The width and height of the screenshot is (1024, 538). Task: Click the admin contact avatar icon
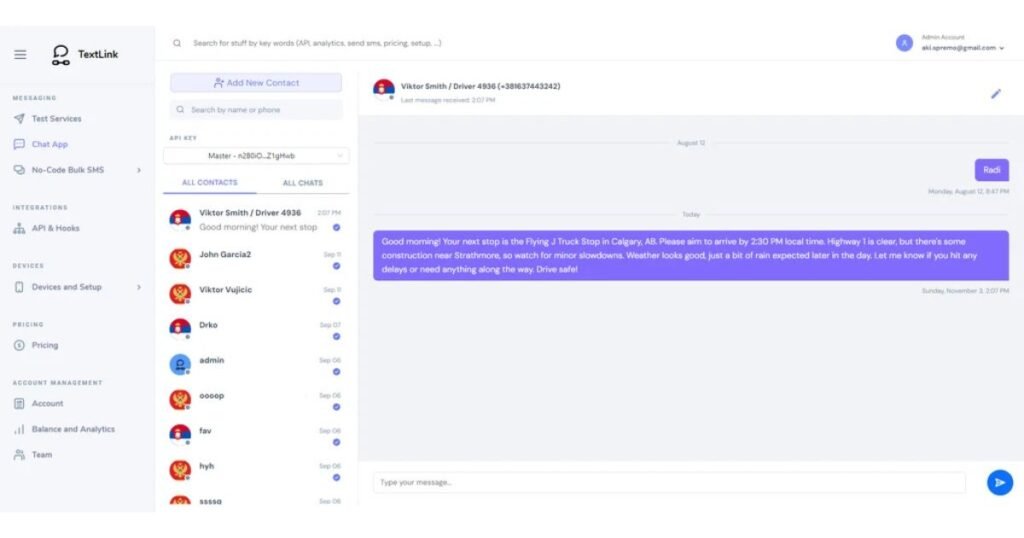tap(180, 364)
